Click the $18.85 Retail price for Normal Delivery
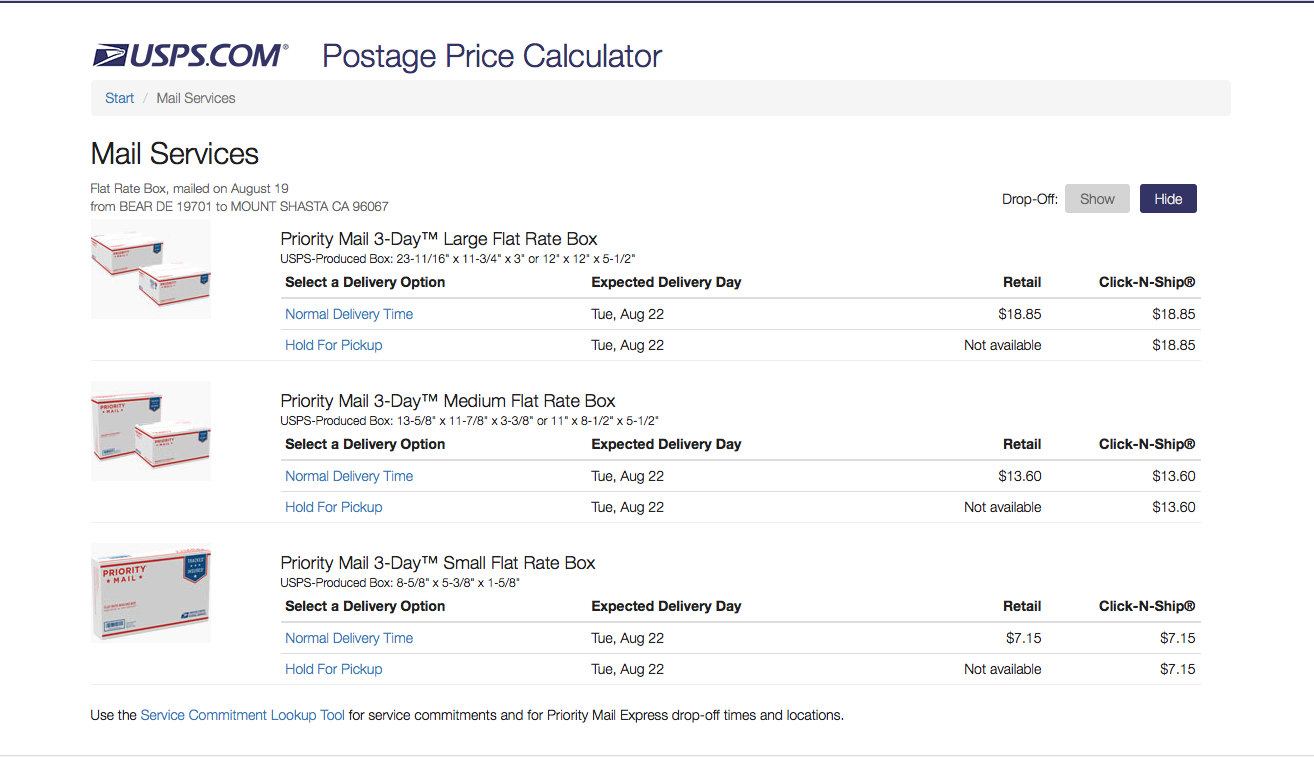Viewport: 1314px width, 757px height. 1020,314
